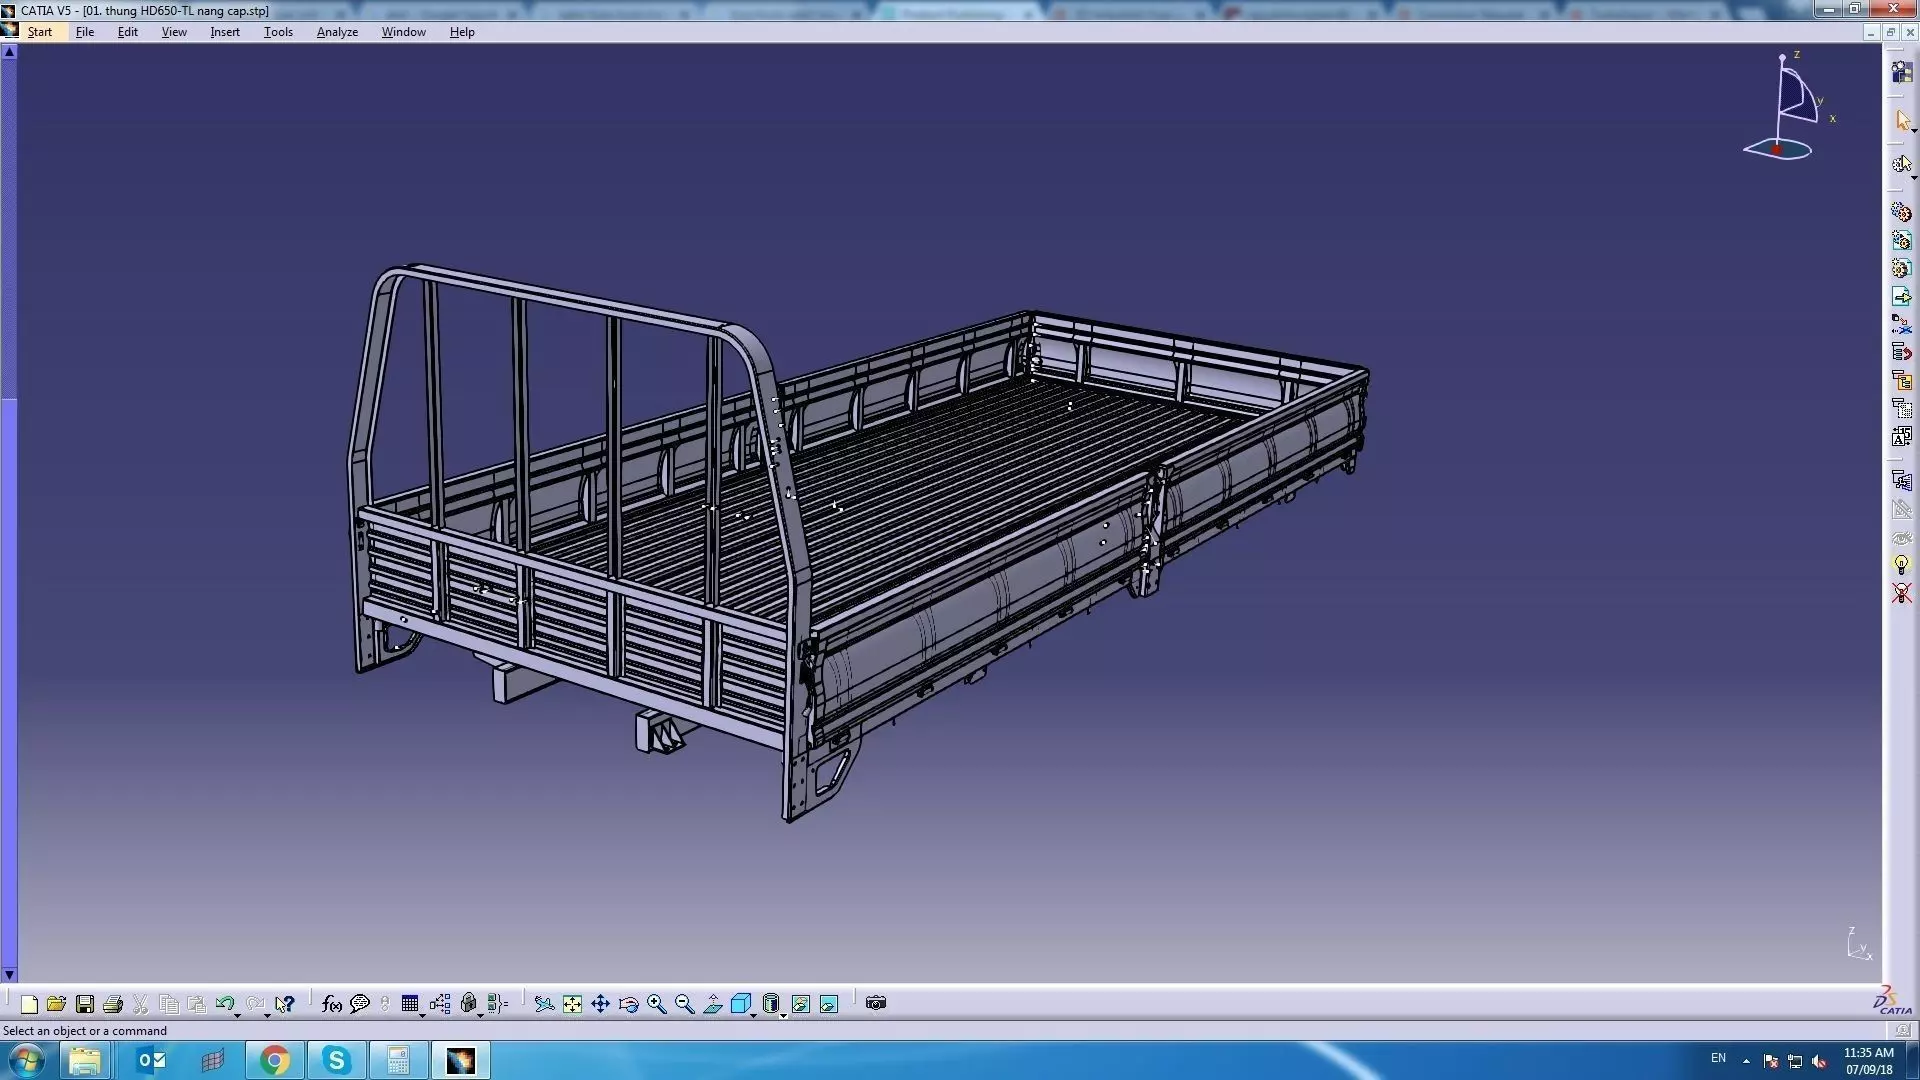
Task: Click the Zoom In magnifier
Action: pyautogui.click(x=656, y=1004)
